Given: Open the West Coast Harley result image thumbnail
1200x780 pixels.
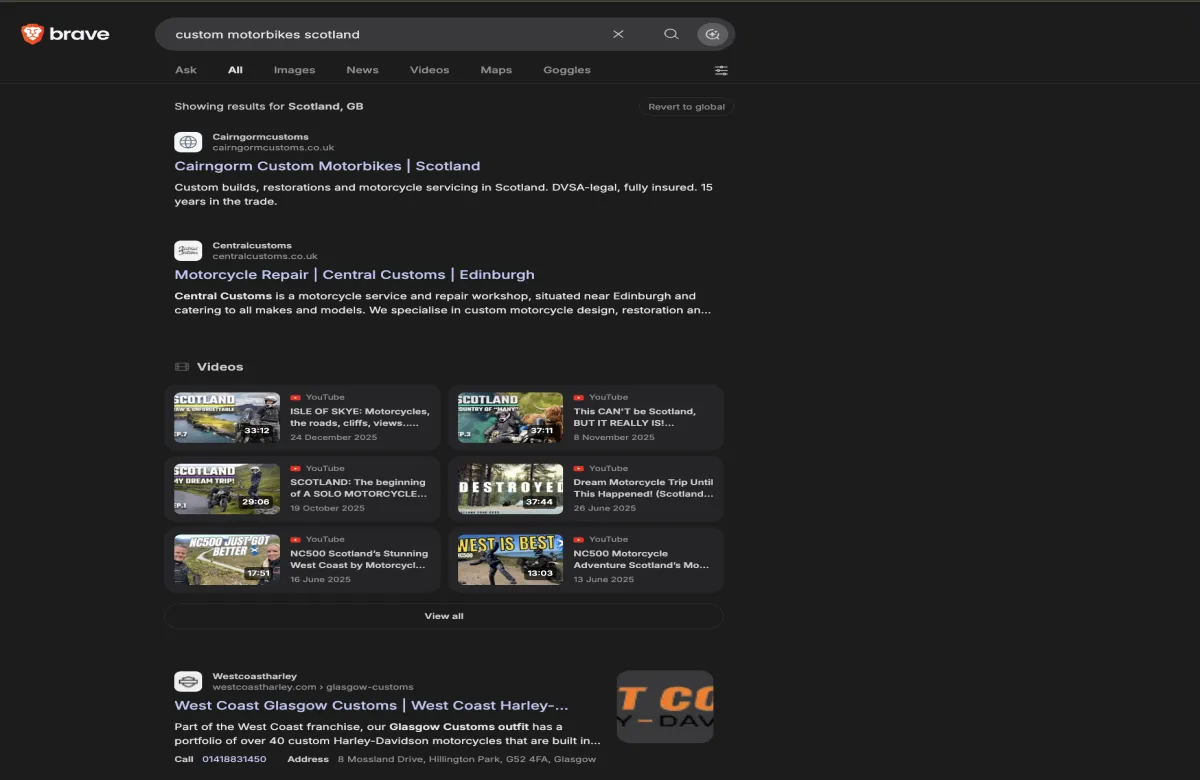Looking at the screenshot, I should (665, 706).
